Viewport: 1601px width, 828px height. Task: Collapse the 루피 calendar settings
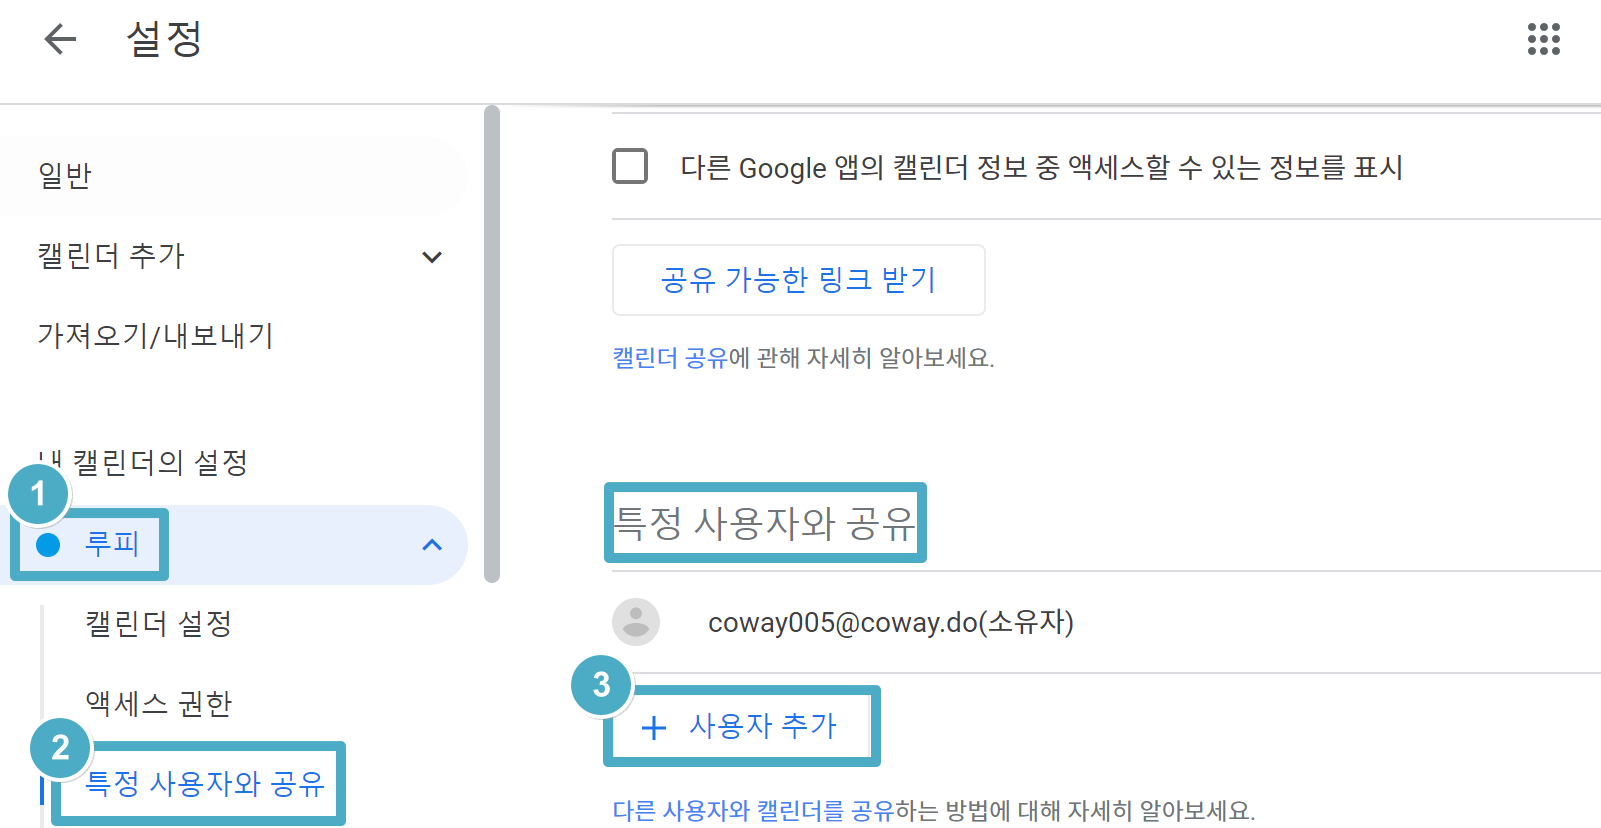(432, 545)
